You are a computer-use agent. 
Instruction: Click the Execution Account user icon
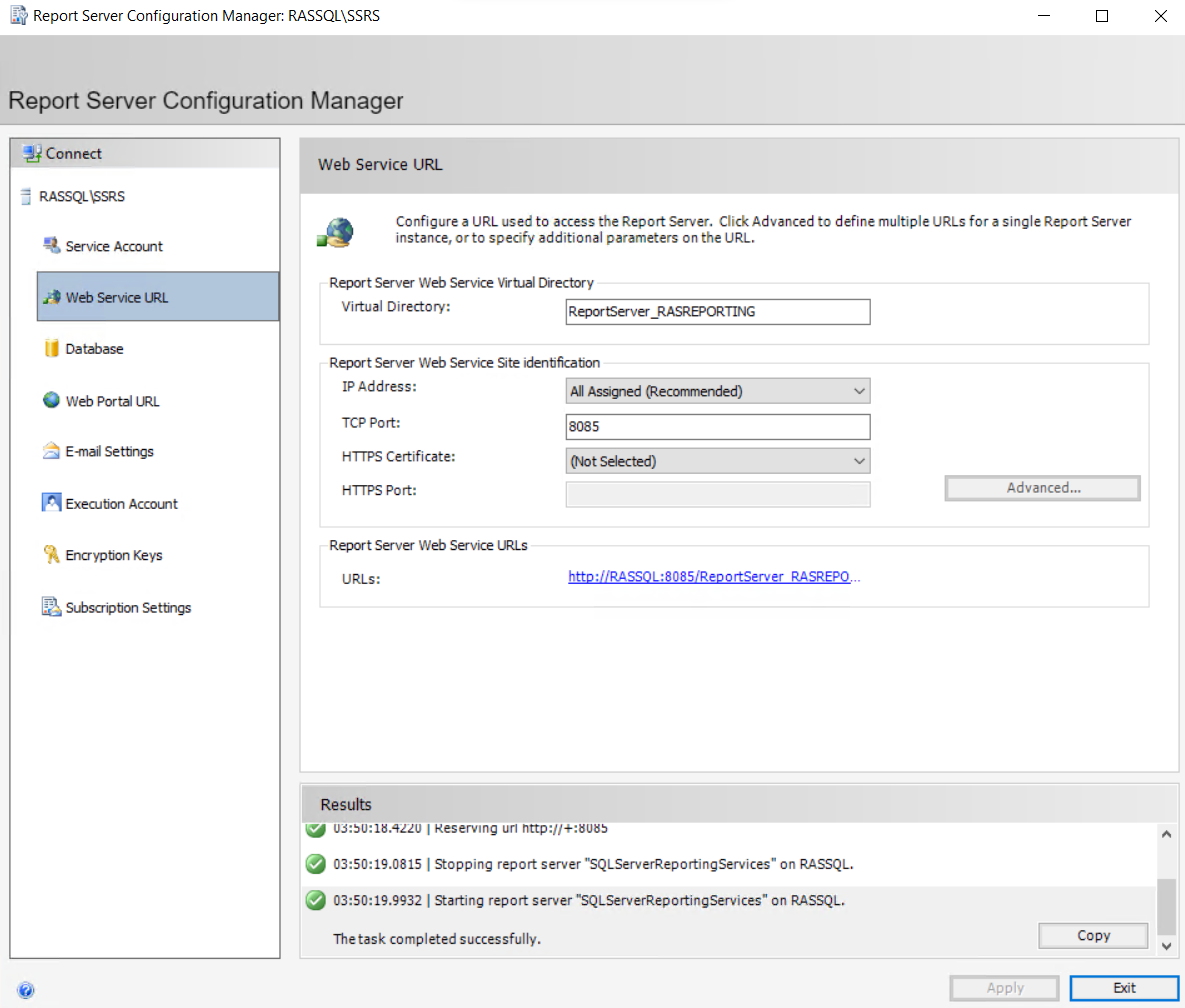tap(52, 503)
